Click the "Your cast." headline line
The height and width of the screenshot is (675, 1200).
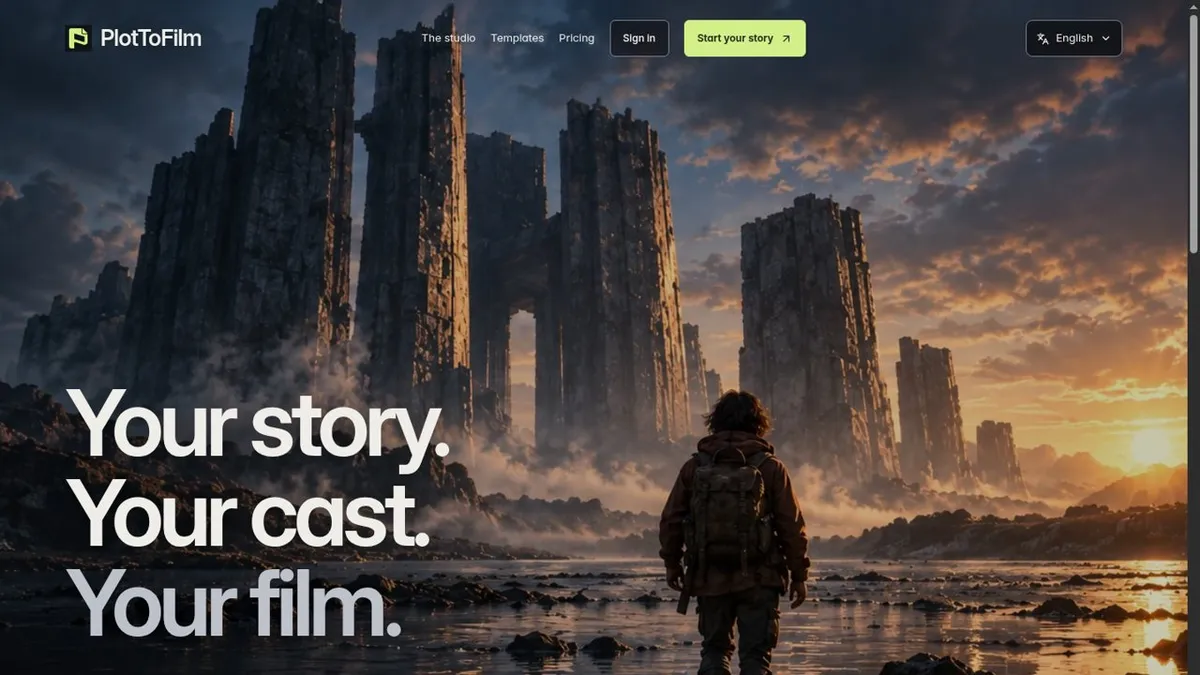click(x=248, y=516)
